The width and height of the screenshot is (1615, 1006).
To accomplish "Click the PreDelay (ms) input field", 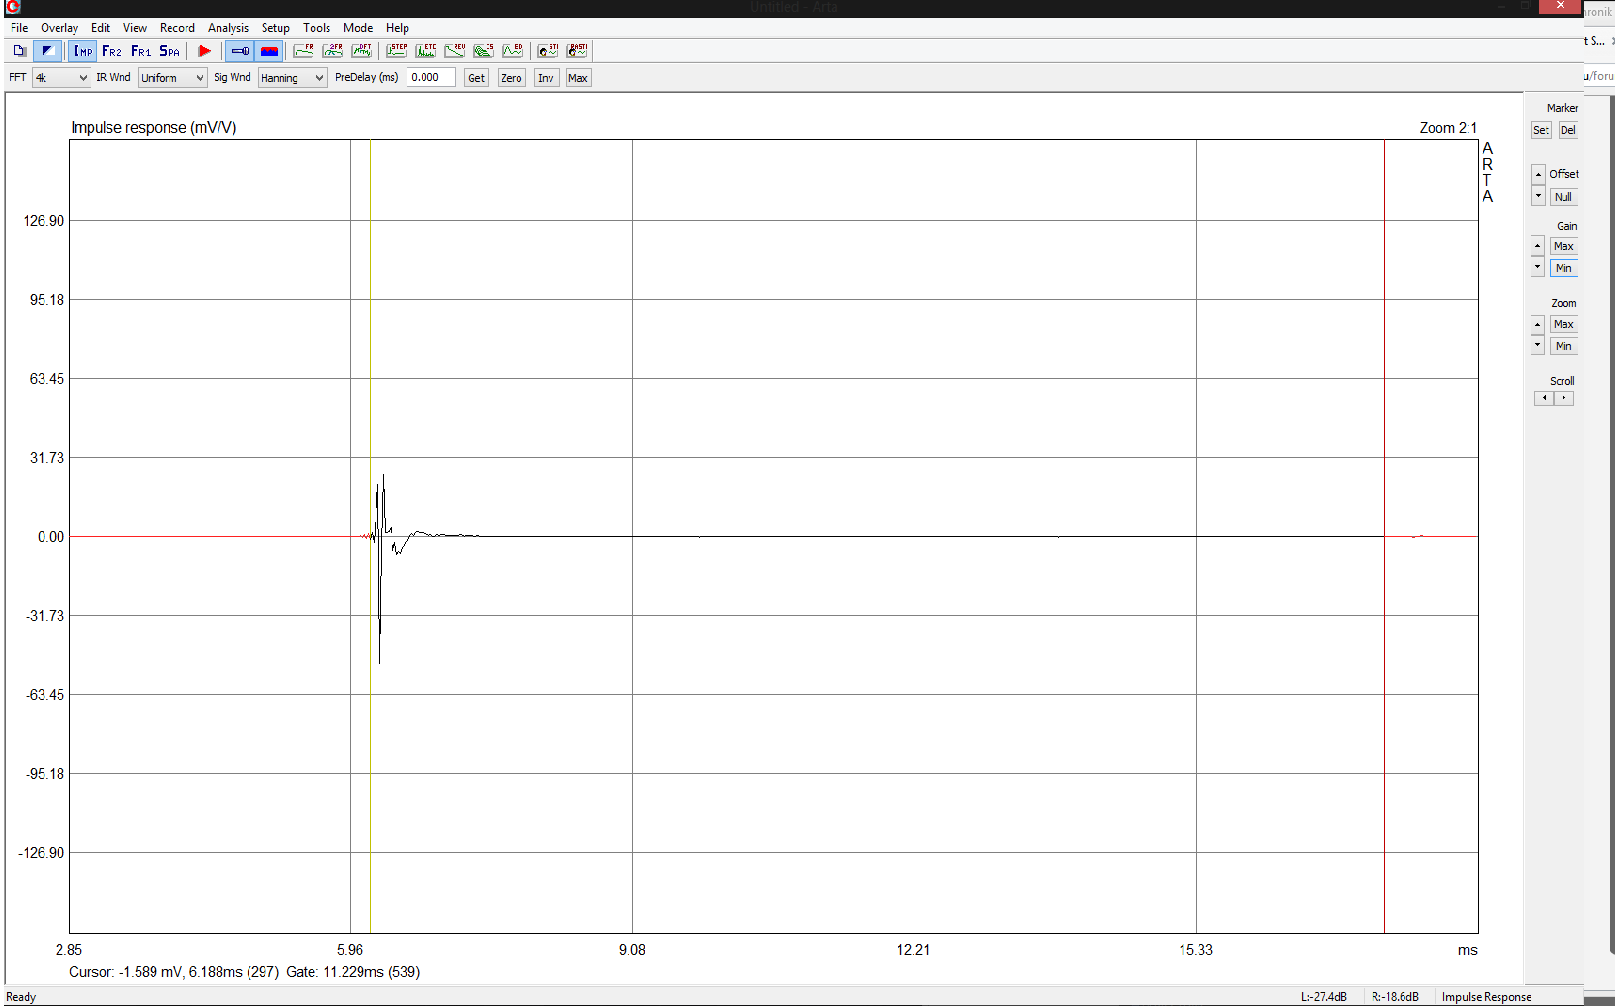I will coord(430,78).
